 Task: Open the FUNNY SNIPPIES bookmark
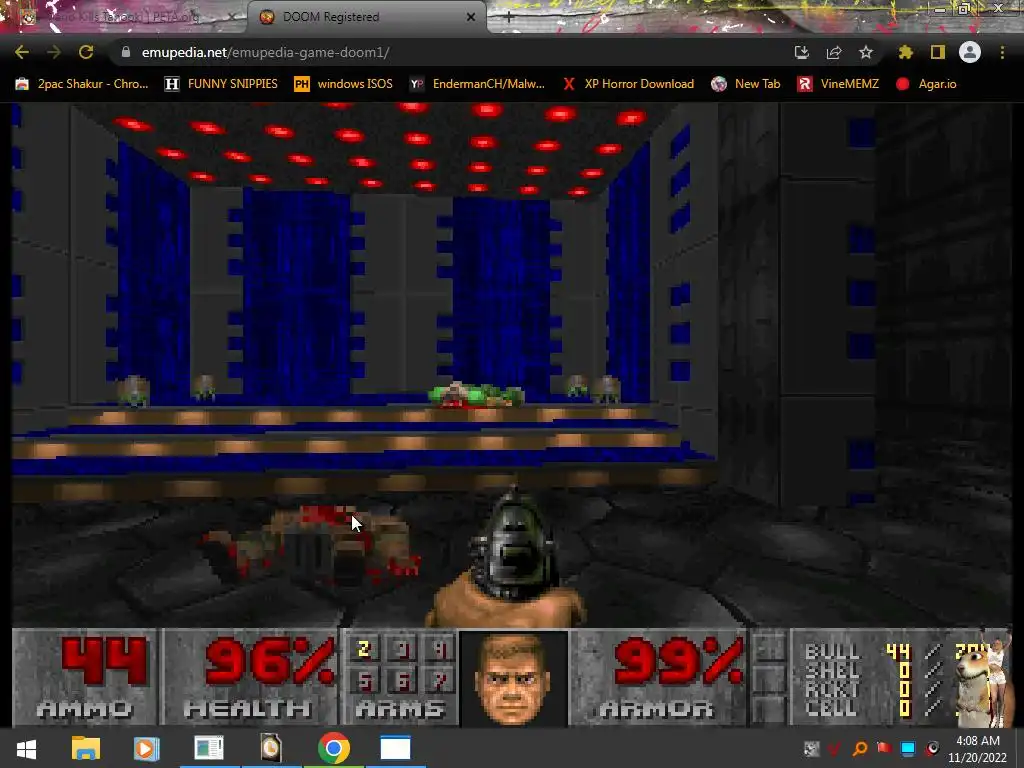[x=221, y=84]
